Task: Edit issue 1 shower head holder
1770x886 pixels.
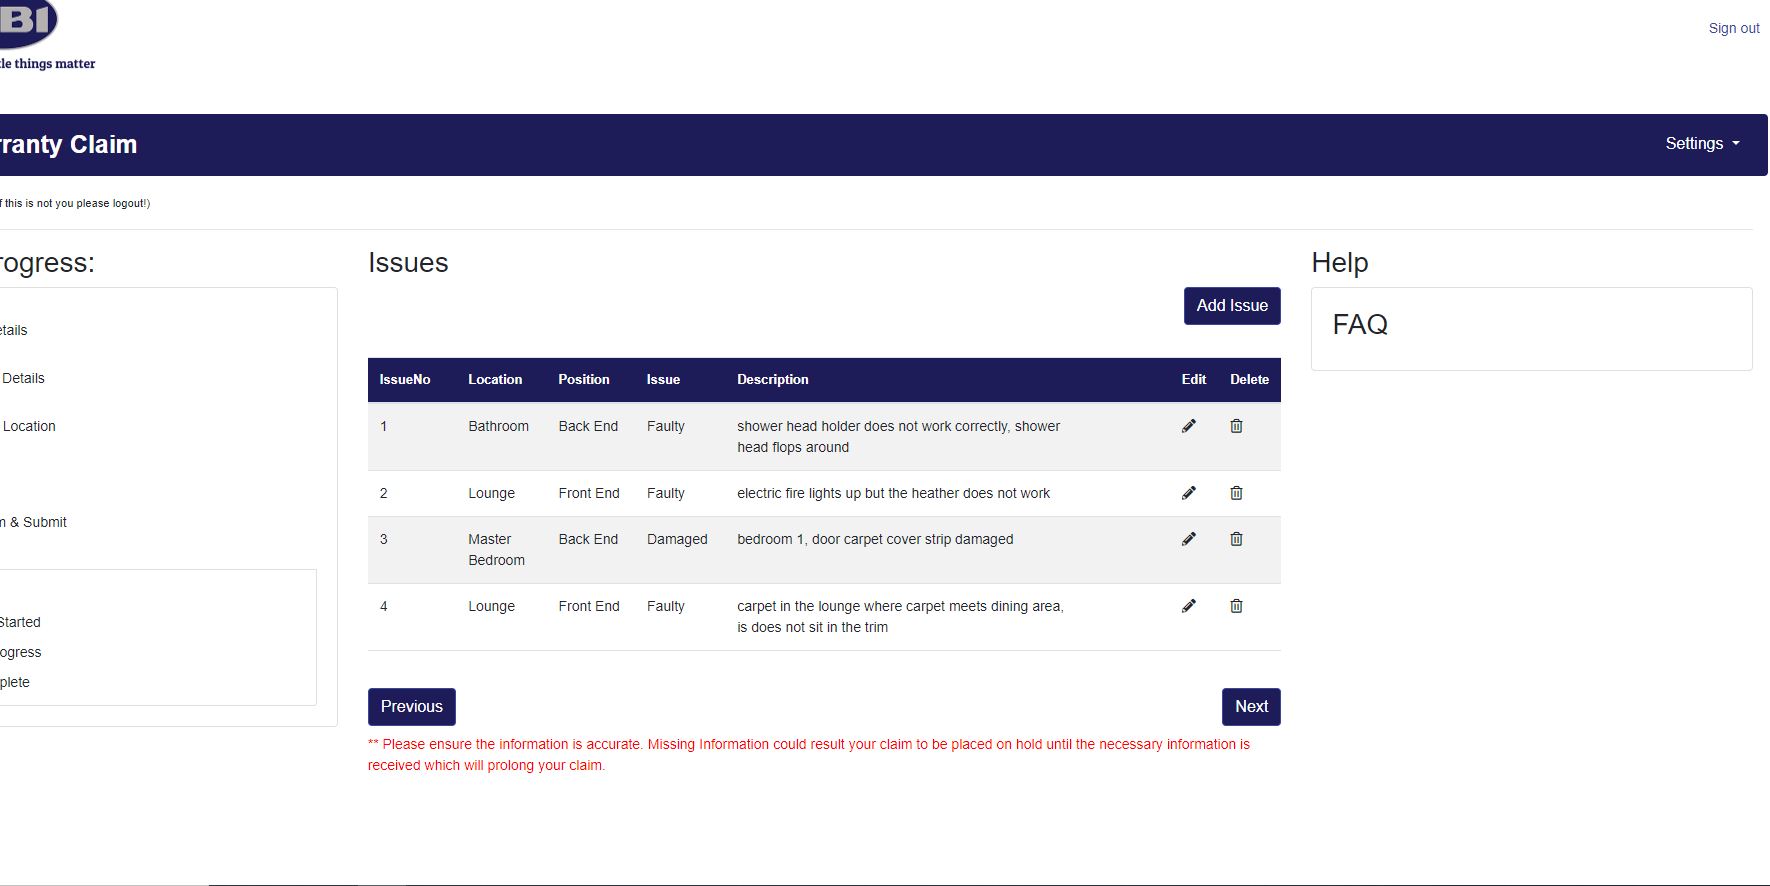Action: coord(1189,426)
